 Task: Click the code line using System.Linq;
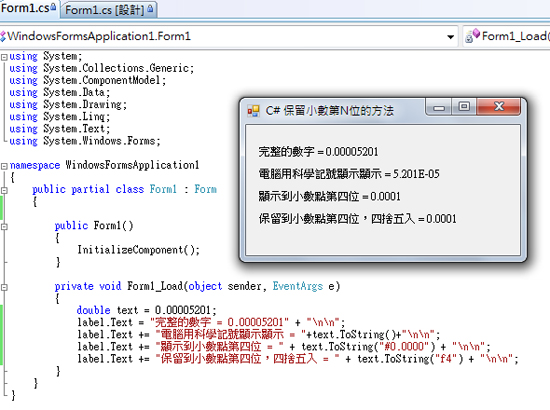tap(60, 116)
